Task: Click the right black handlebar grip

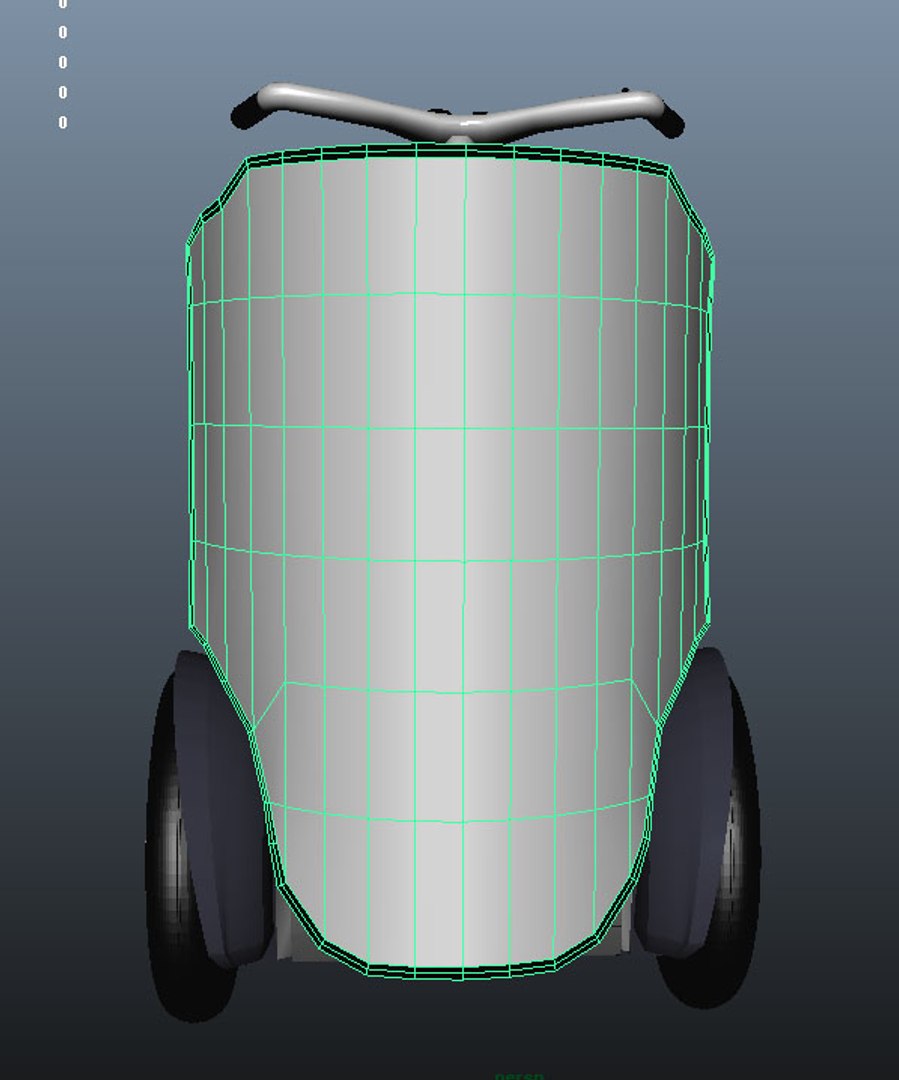Action: tap(671, 123)
